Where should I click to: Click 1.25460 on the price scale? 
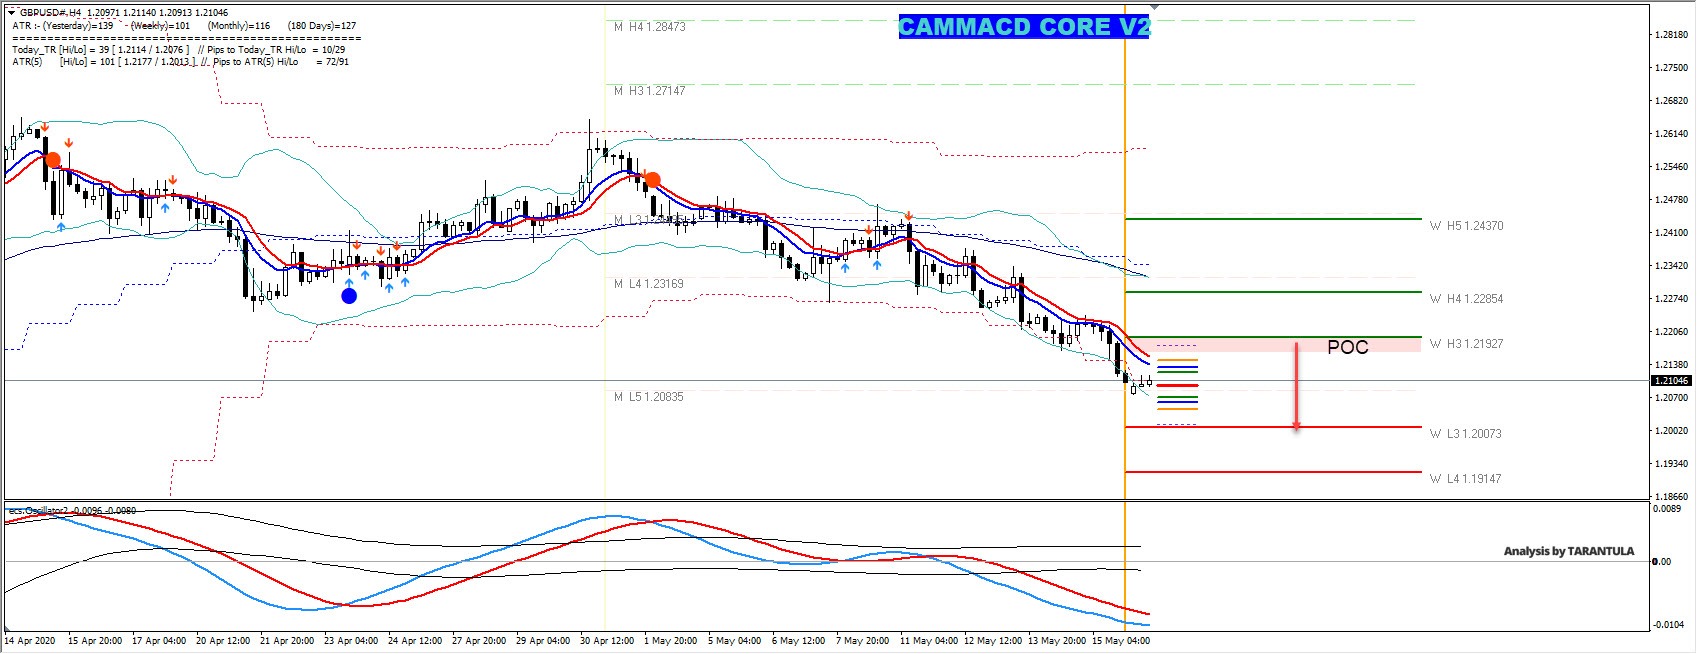pyautogui.click(x=1672, y=167)
